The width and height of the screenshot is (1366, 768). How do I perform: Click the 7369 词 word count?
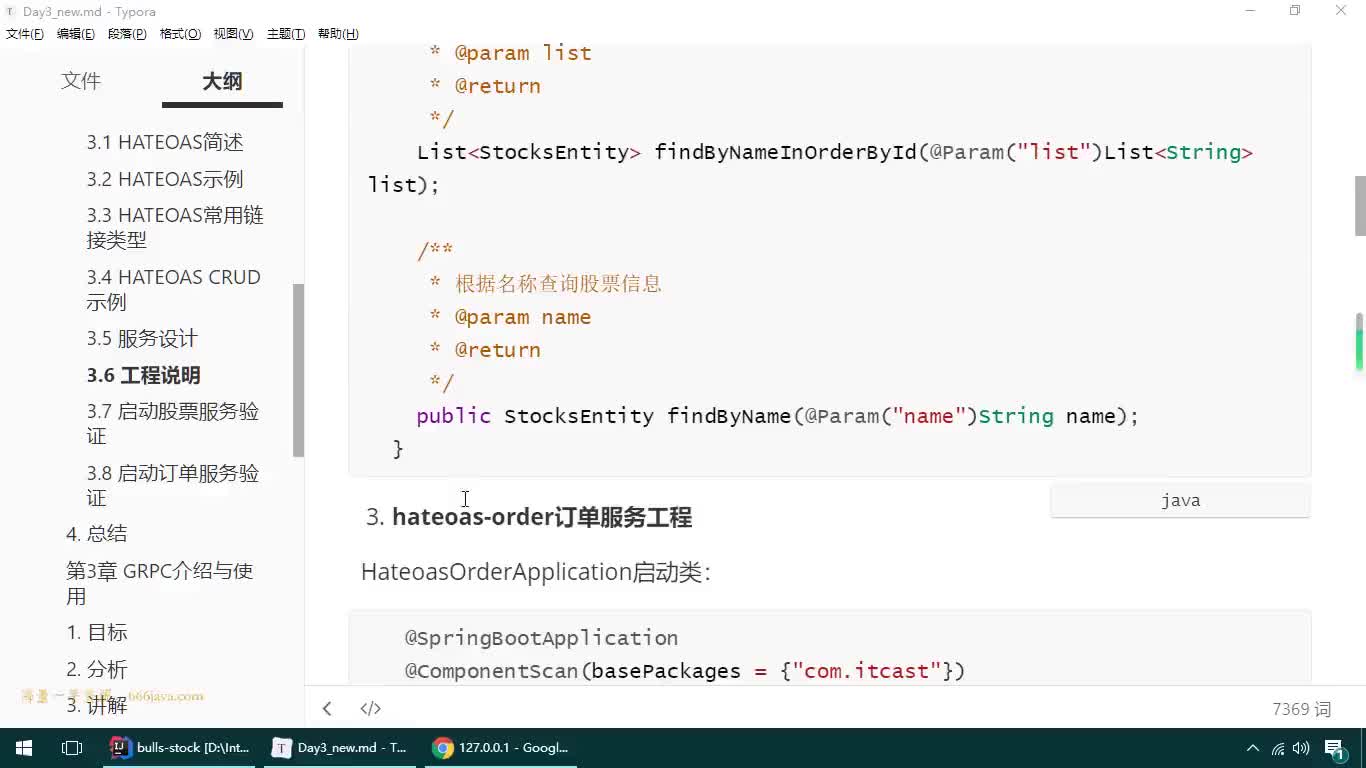(1302, 709)
